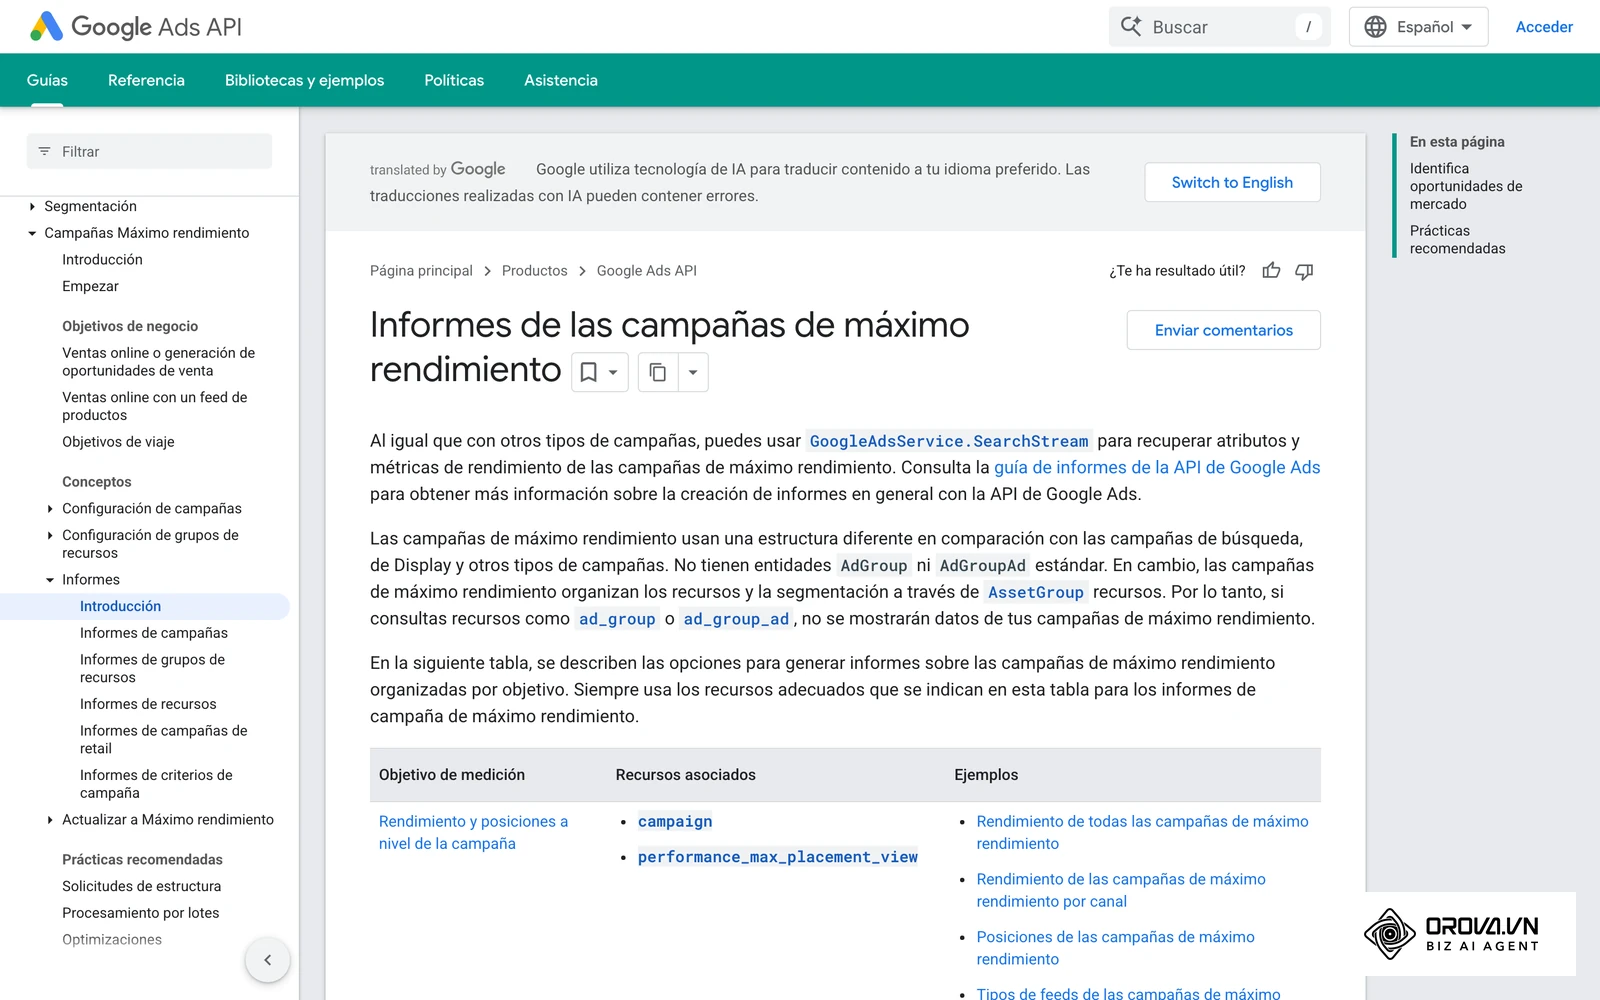Screen dimensions: 1600x1000
Task: Click Productos in the breadcrumb
Action: 534,271
